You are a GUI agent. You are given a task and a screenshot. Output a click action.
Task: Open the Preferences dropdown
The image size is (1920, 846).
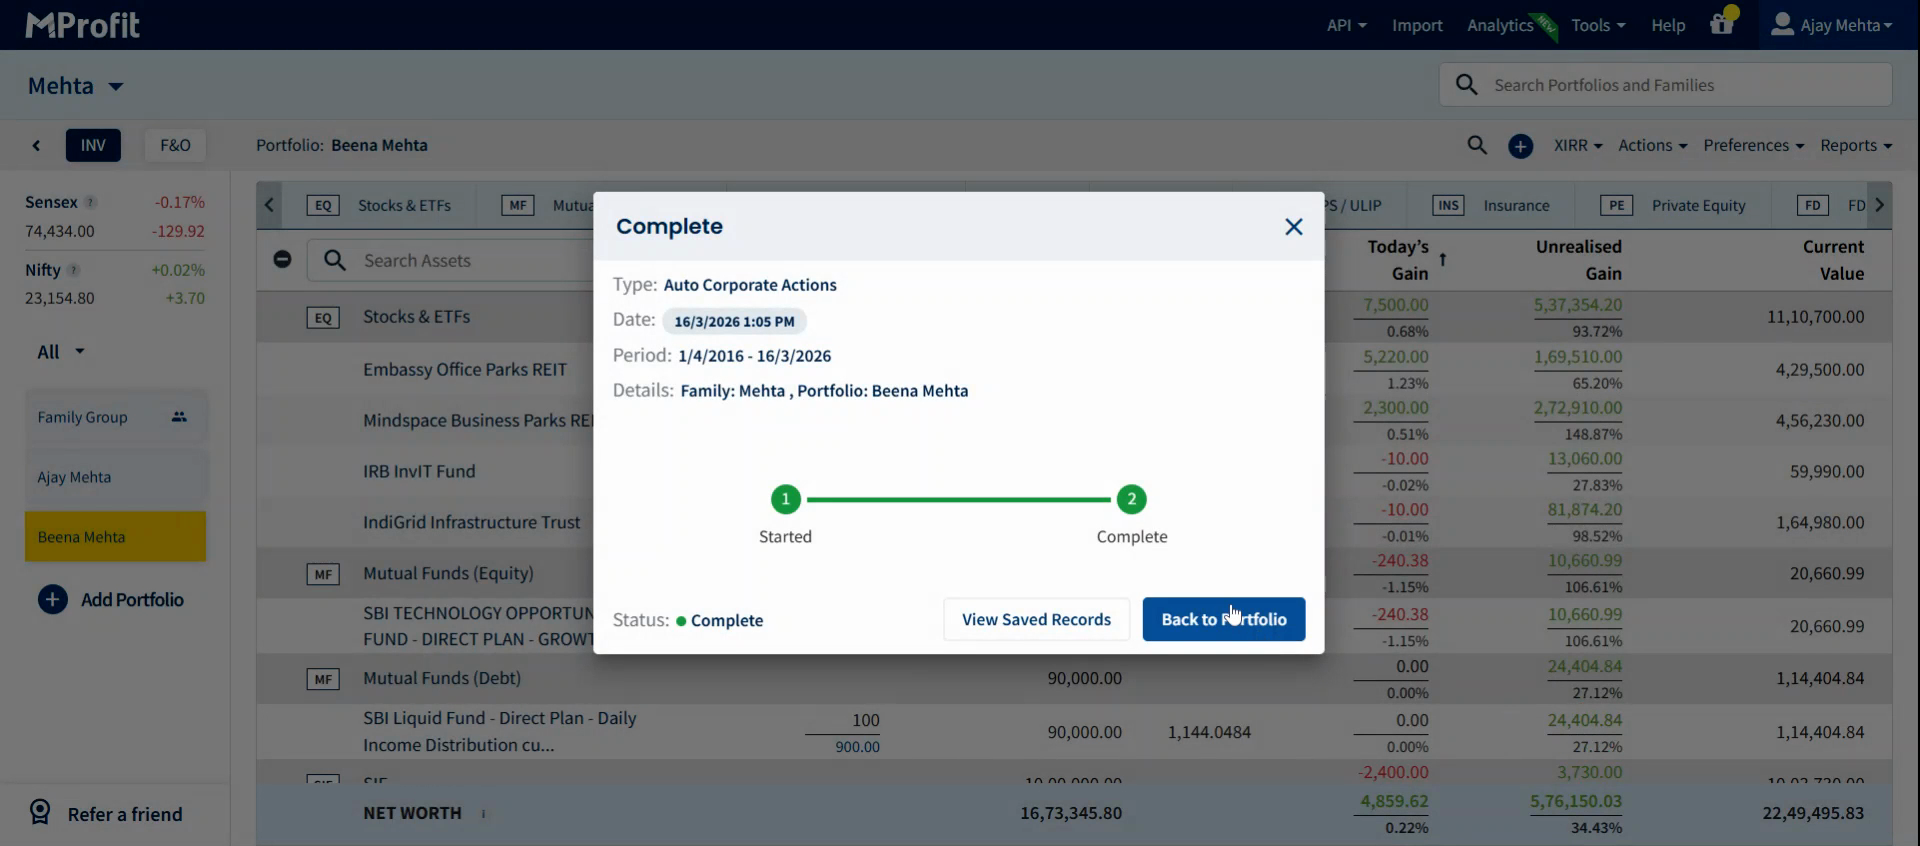[x=1754, y=145]
